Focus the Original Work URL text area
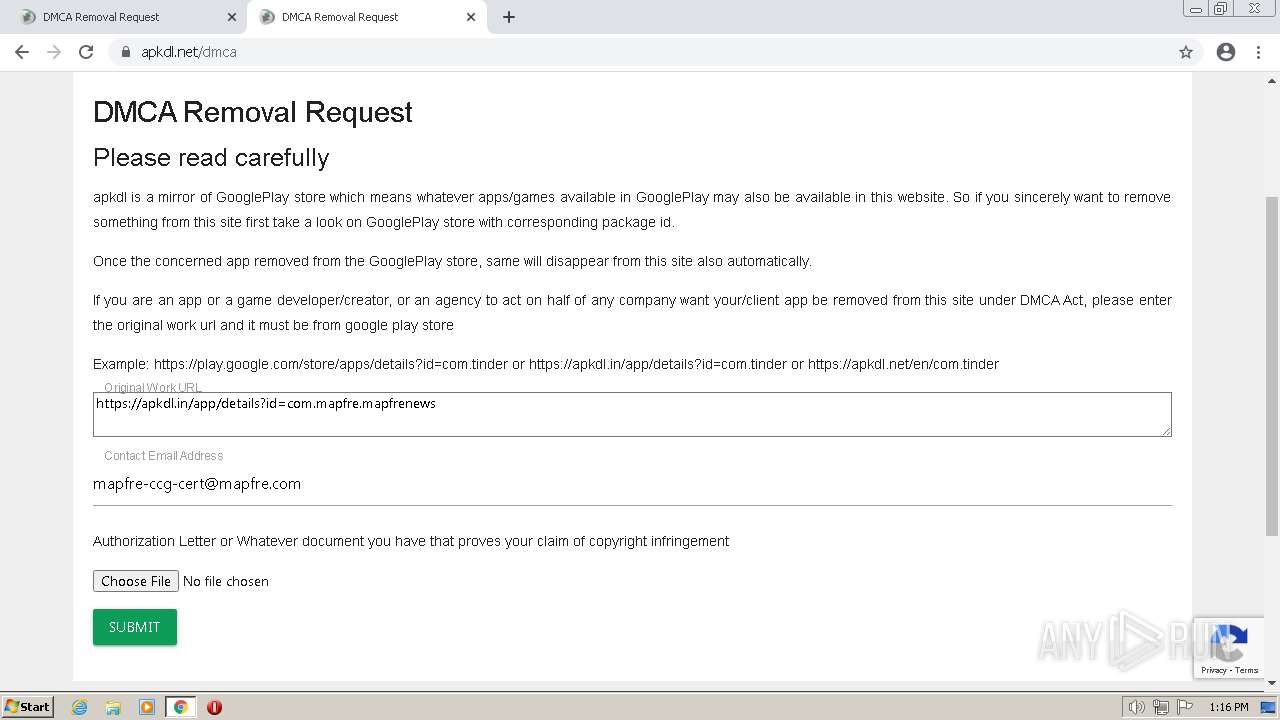This screenshot has height=720, width=1280. click(632, 414)
